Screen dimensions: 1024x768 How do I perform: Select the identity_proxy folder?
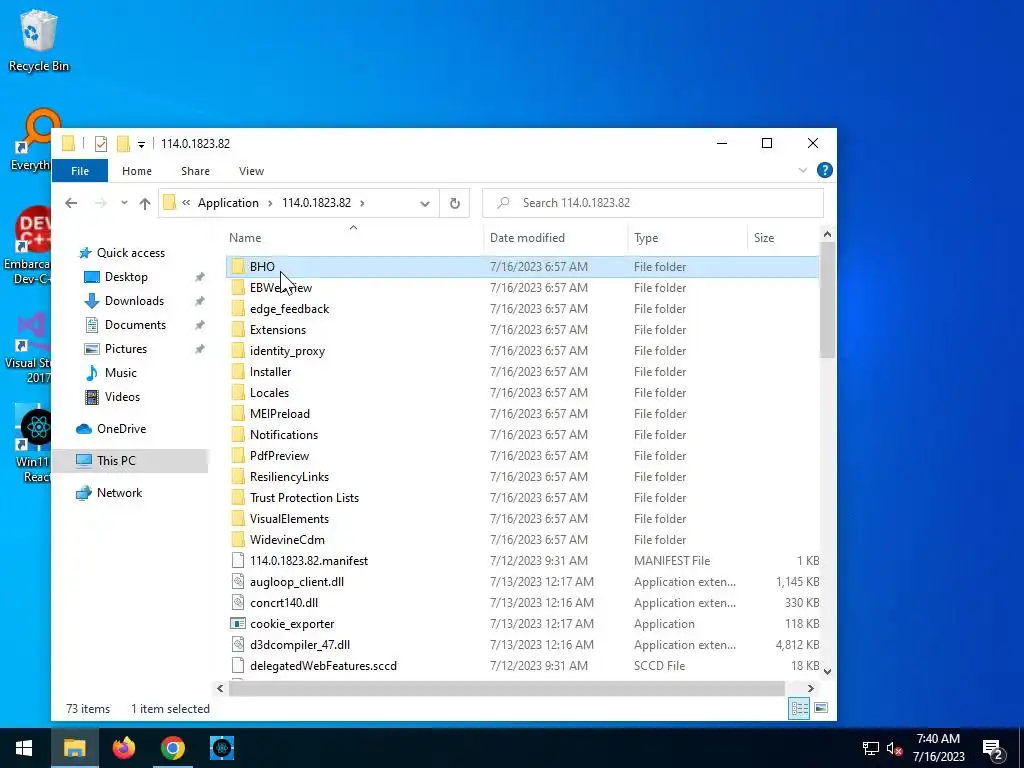(287, 351)
